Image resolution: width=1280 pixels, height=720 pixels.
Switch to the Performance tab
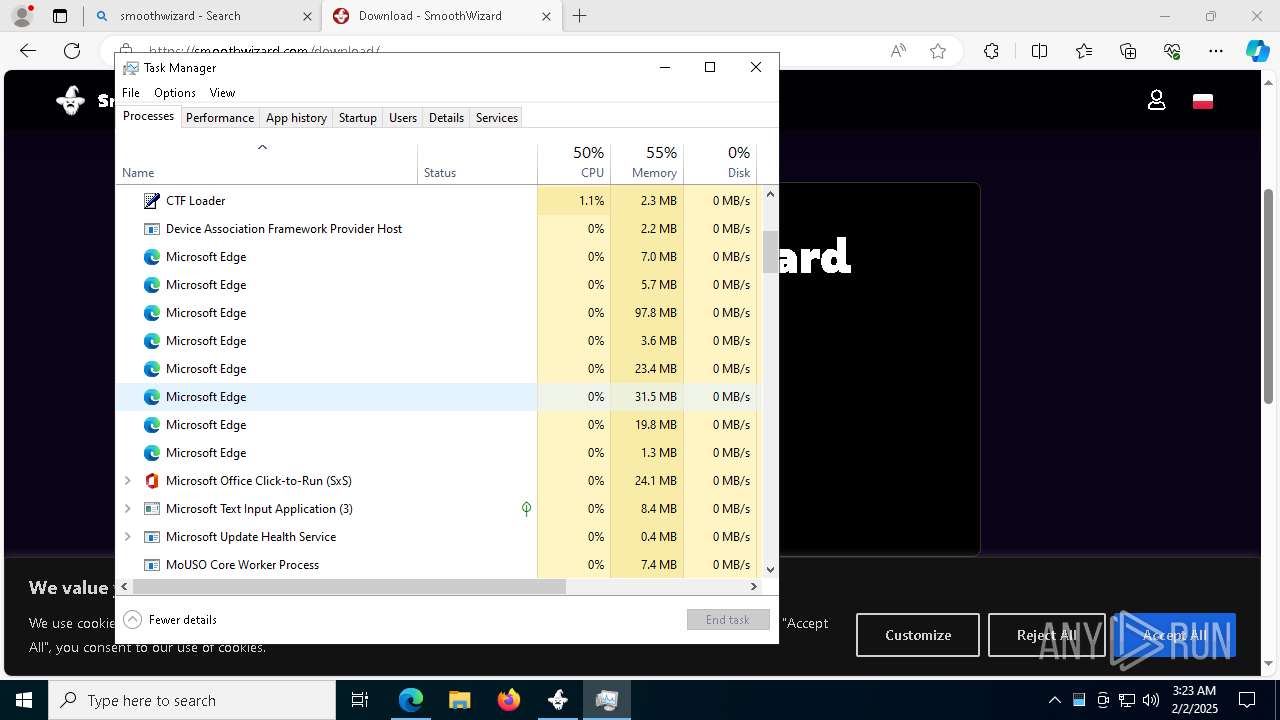220,118
